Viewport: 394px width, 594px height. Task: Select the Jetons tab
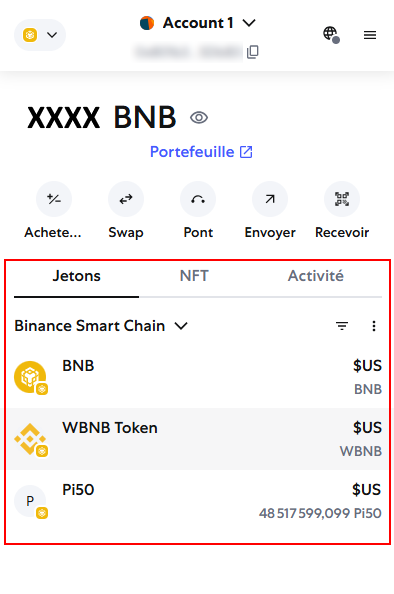point(77,276)
